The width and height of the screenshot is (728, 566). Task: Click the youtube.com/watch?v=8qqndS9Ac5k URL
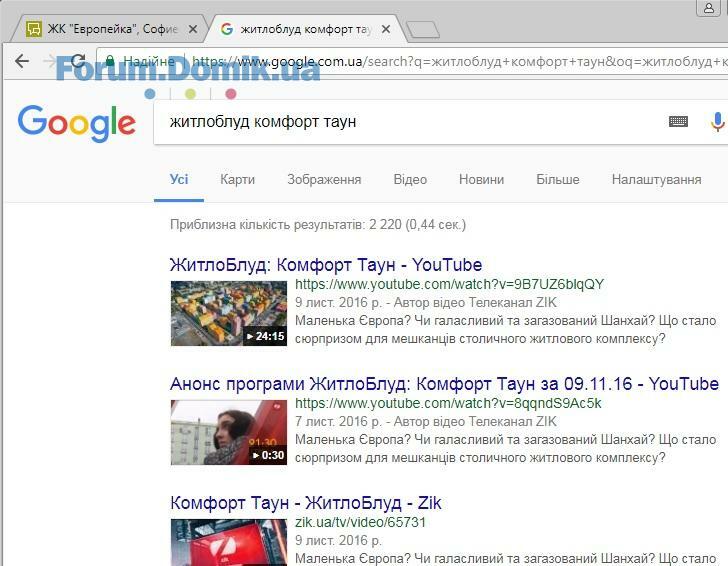[x=448, y=403]
